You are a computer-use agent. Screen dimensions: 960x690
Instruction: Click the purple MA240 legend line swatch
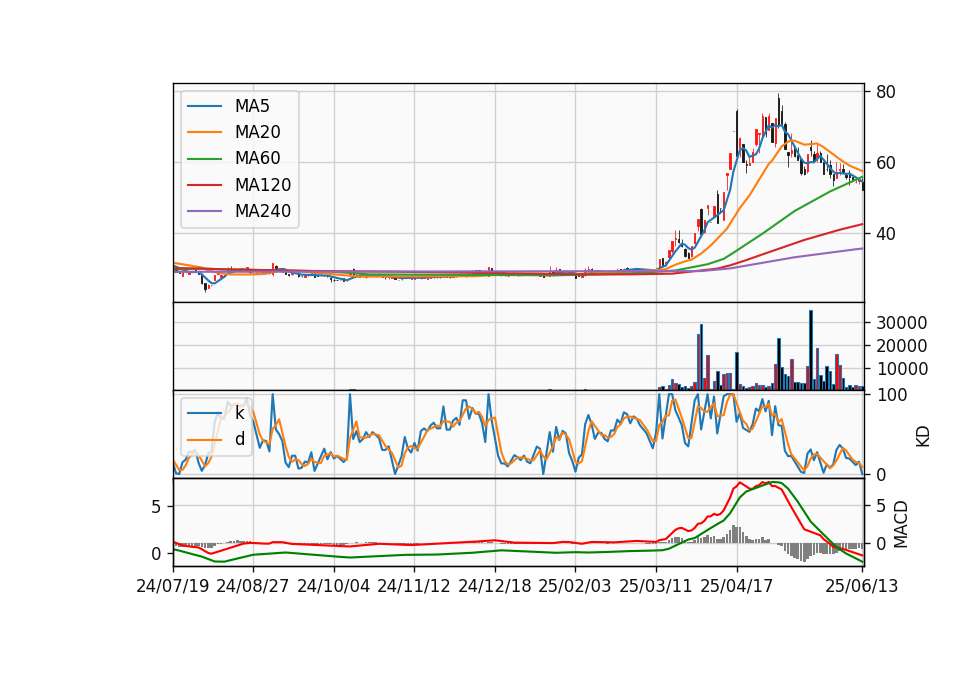coord(204,211)
